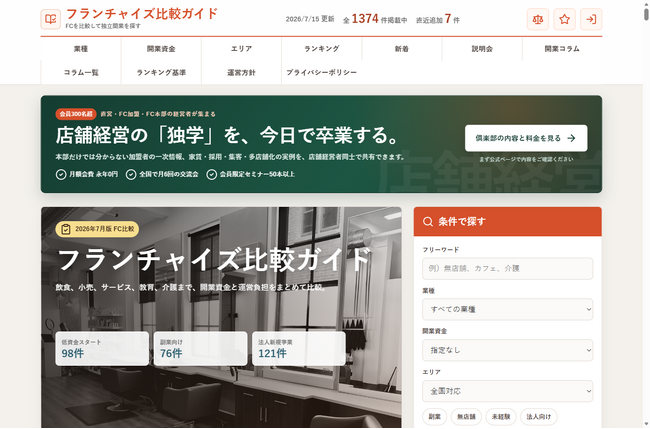Open favorites via the star icon

tap(564, 19)
